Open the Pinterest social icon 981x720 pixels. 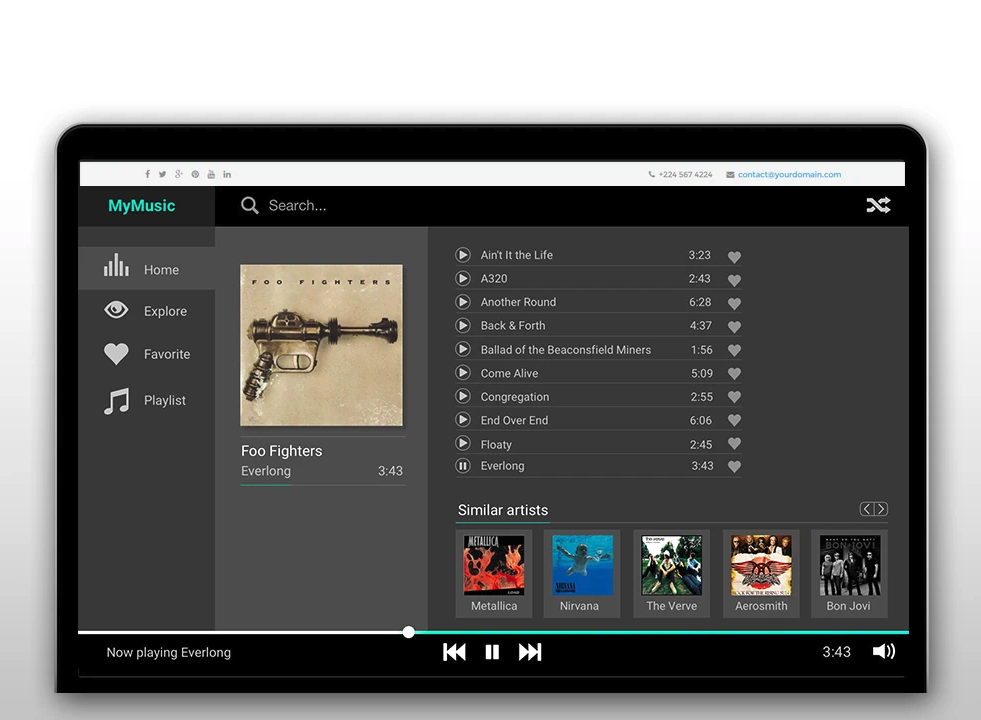tap(195, 175)
